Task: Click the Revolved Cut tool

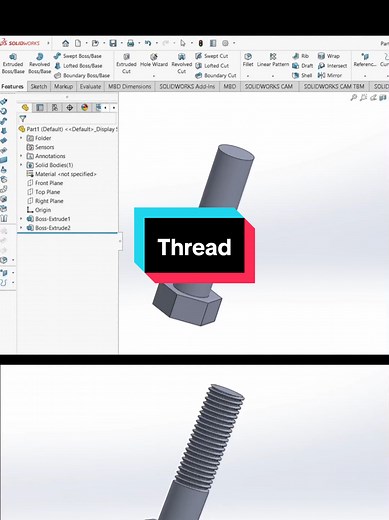Action: (x=181, y=63)
